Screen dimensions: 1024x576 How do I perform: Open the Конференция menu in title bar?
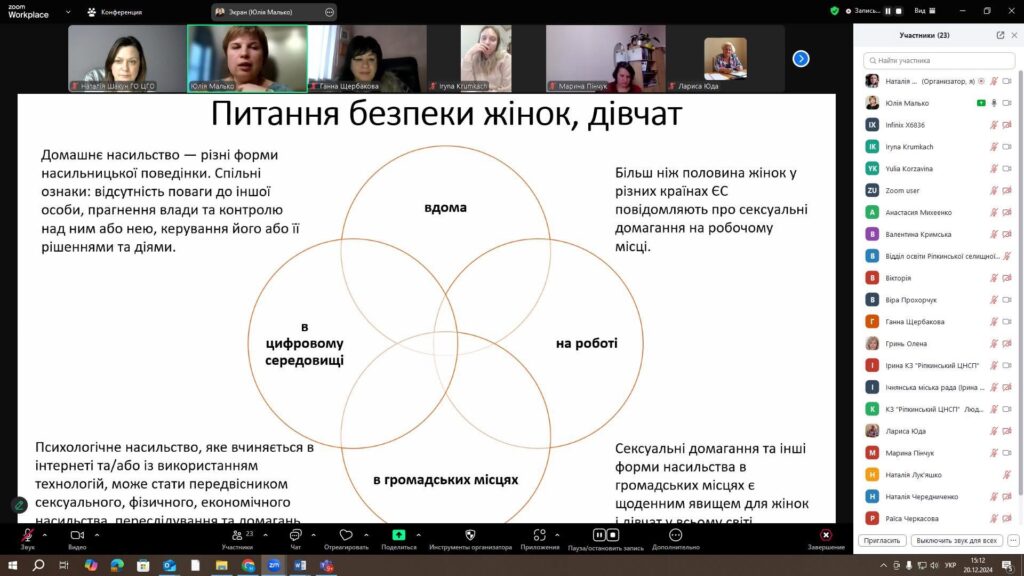pos(115,12)
